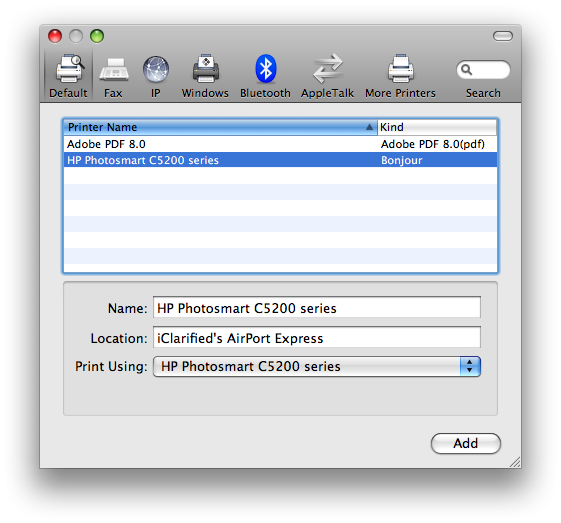561x523 pixels.
Task: Click the Add button
Action: 465,444
